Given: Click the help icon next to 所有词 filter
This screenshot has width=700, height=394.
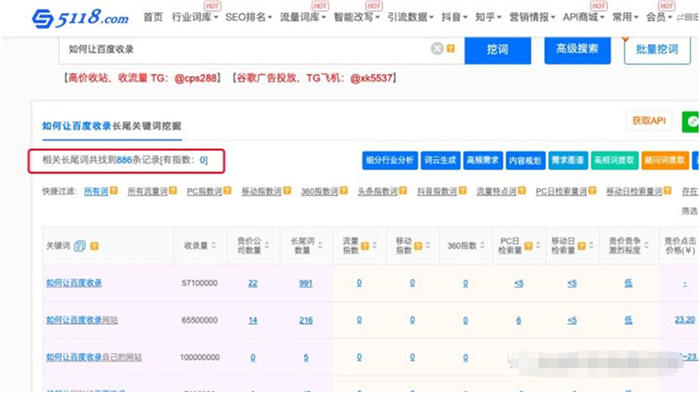Looking at the screenshot, I should pyautogui.click(x=114, y=191).
